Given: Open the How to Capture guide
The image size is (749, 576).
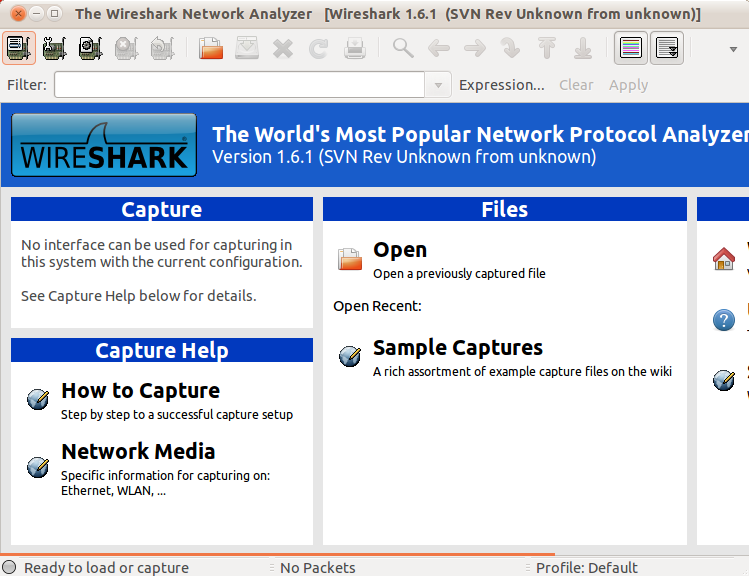Looking at the screenshot, I should point(140,391).
